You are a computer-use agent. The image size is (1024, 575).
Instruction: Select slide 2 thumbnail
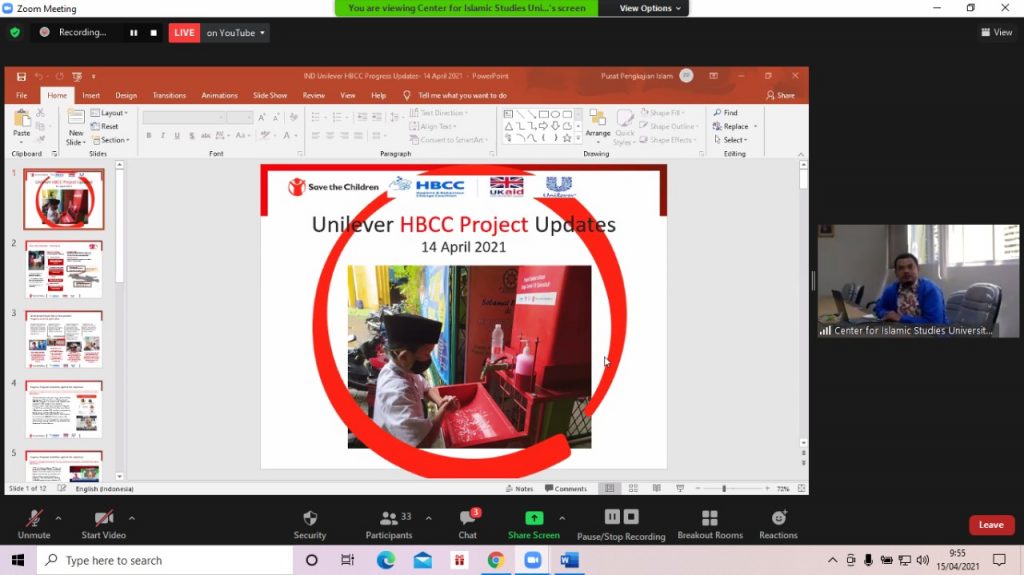pyautogui.click(x=64, y=269)
